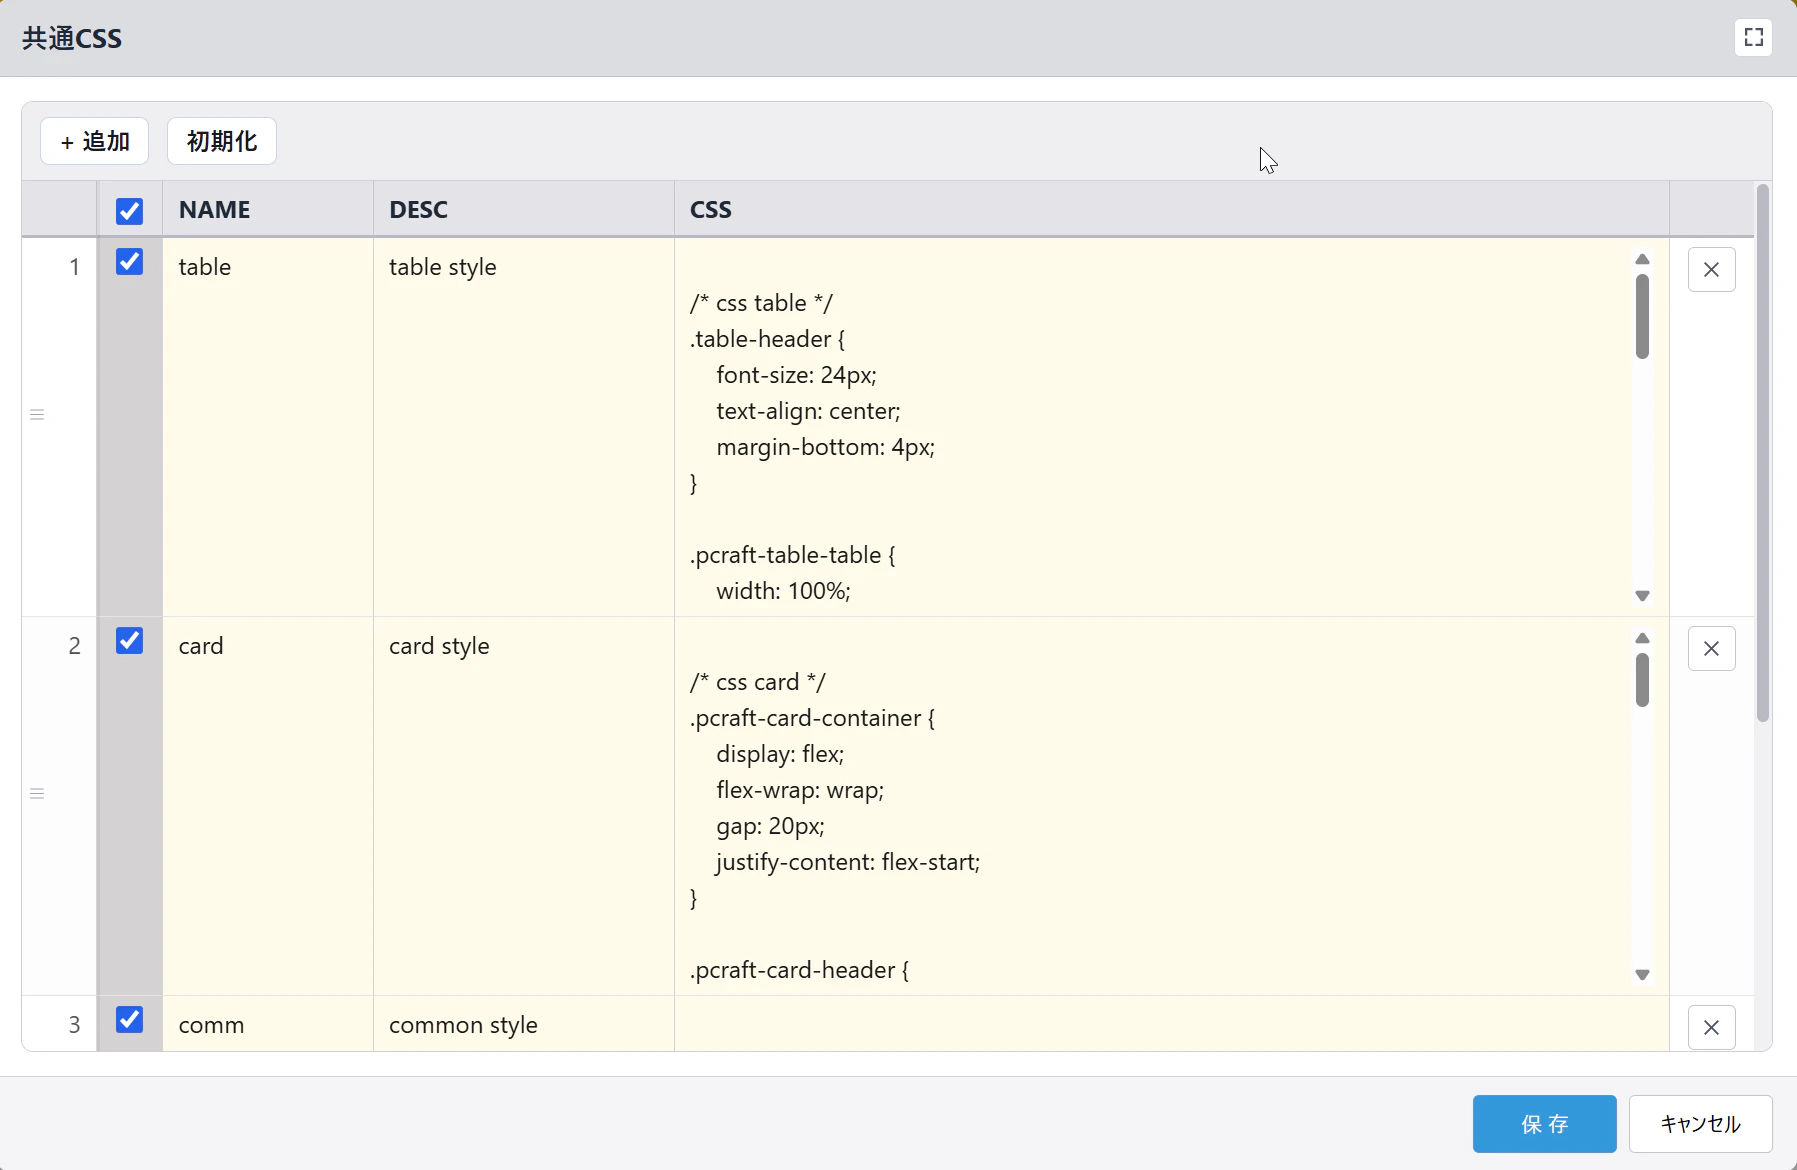
Task: Click up arrow in table CSS scrollbar
Action: (x=1642, y=259)
